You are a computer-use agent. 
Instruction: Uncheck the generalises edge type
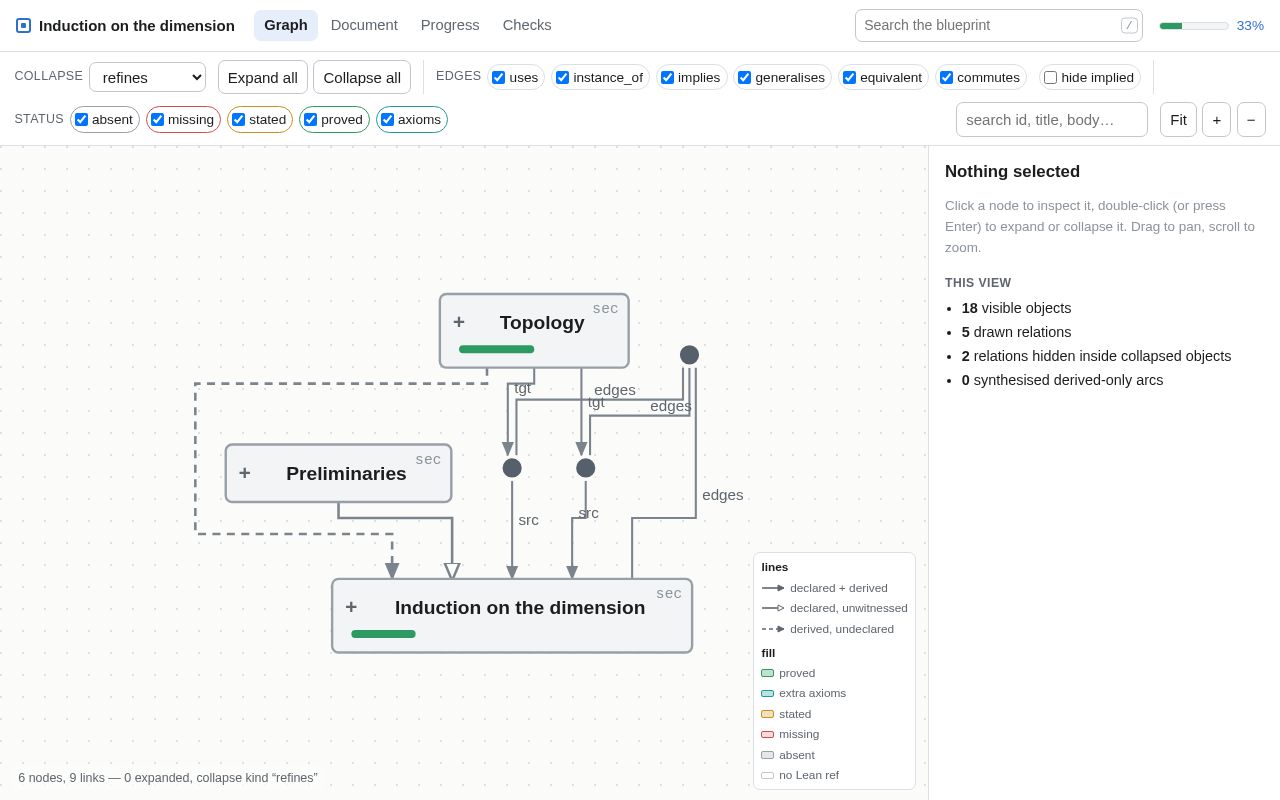(744, 77)
